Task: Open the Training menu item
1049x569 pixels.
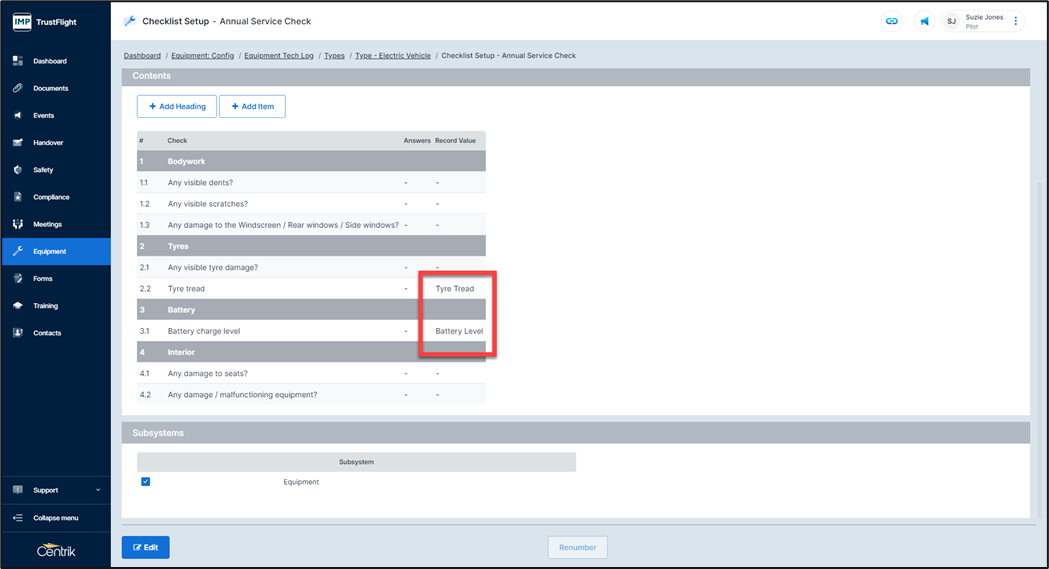Action: (56, 306)
